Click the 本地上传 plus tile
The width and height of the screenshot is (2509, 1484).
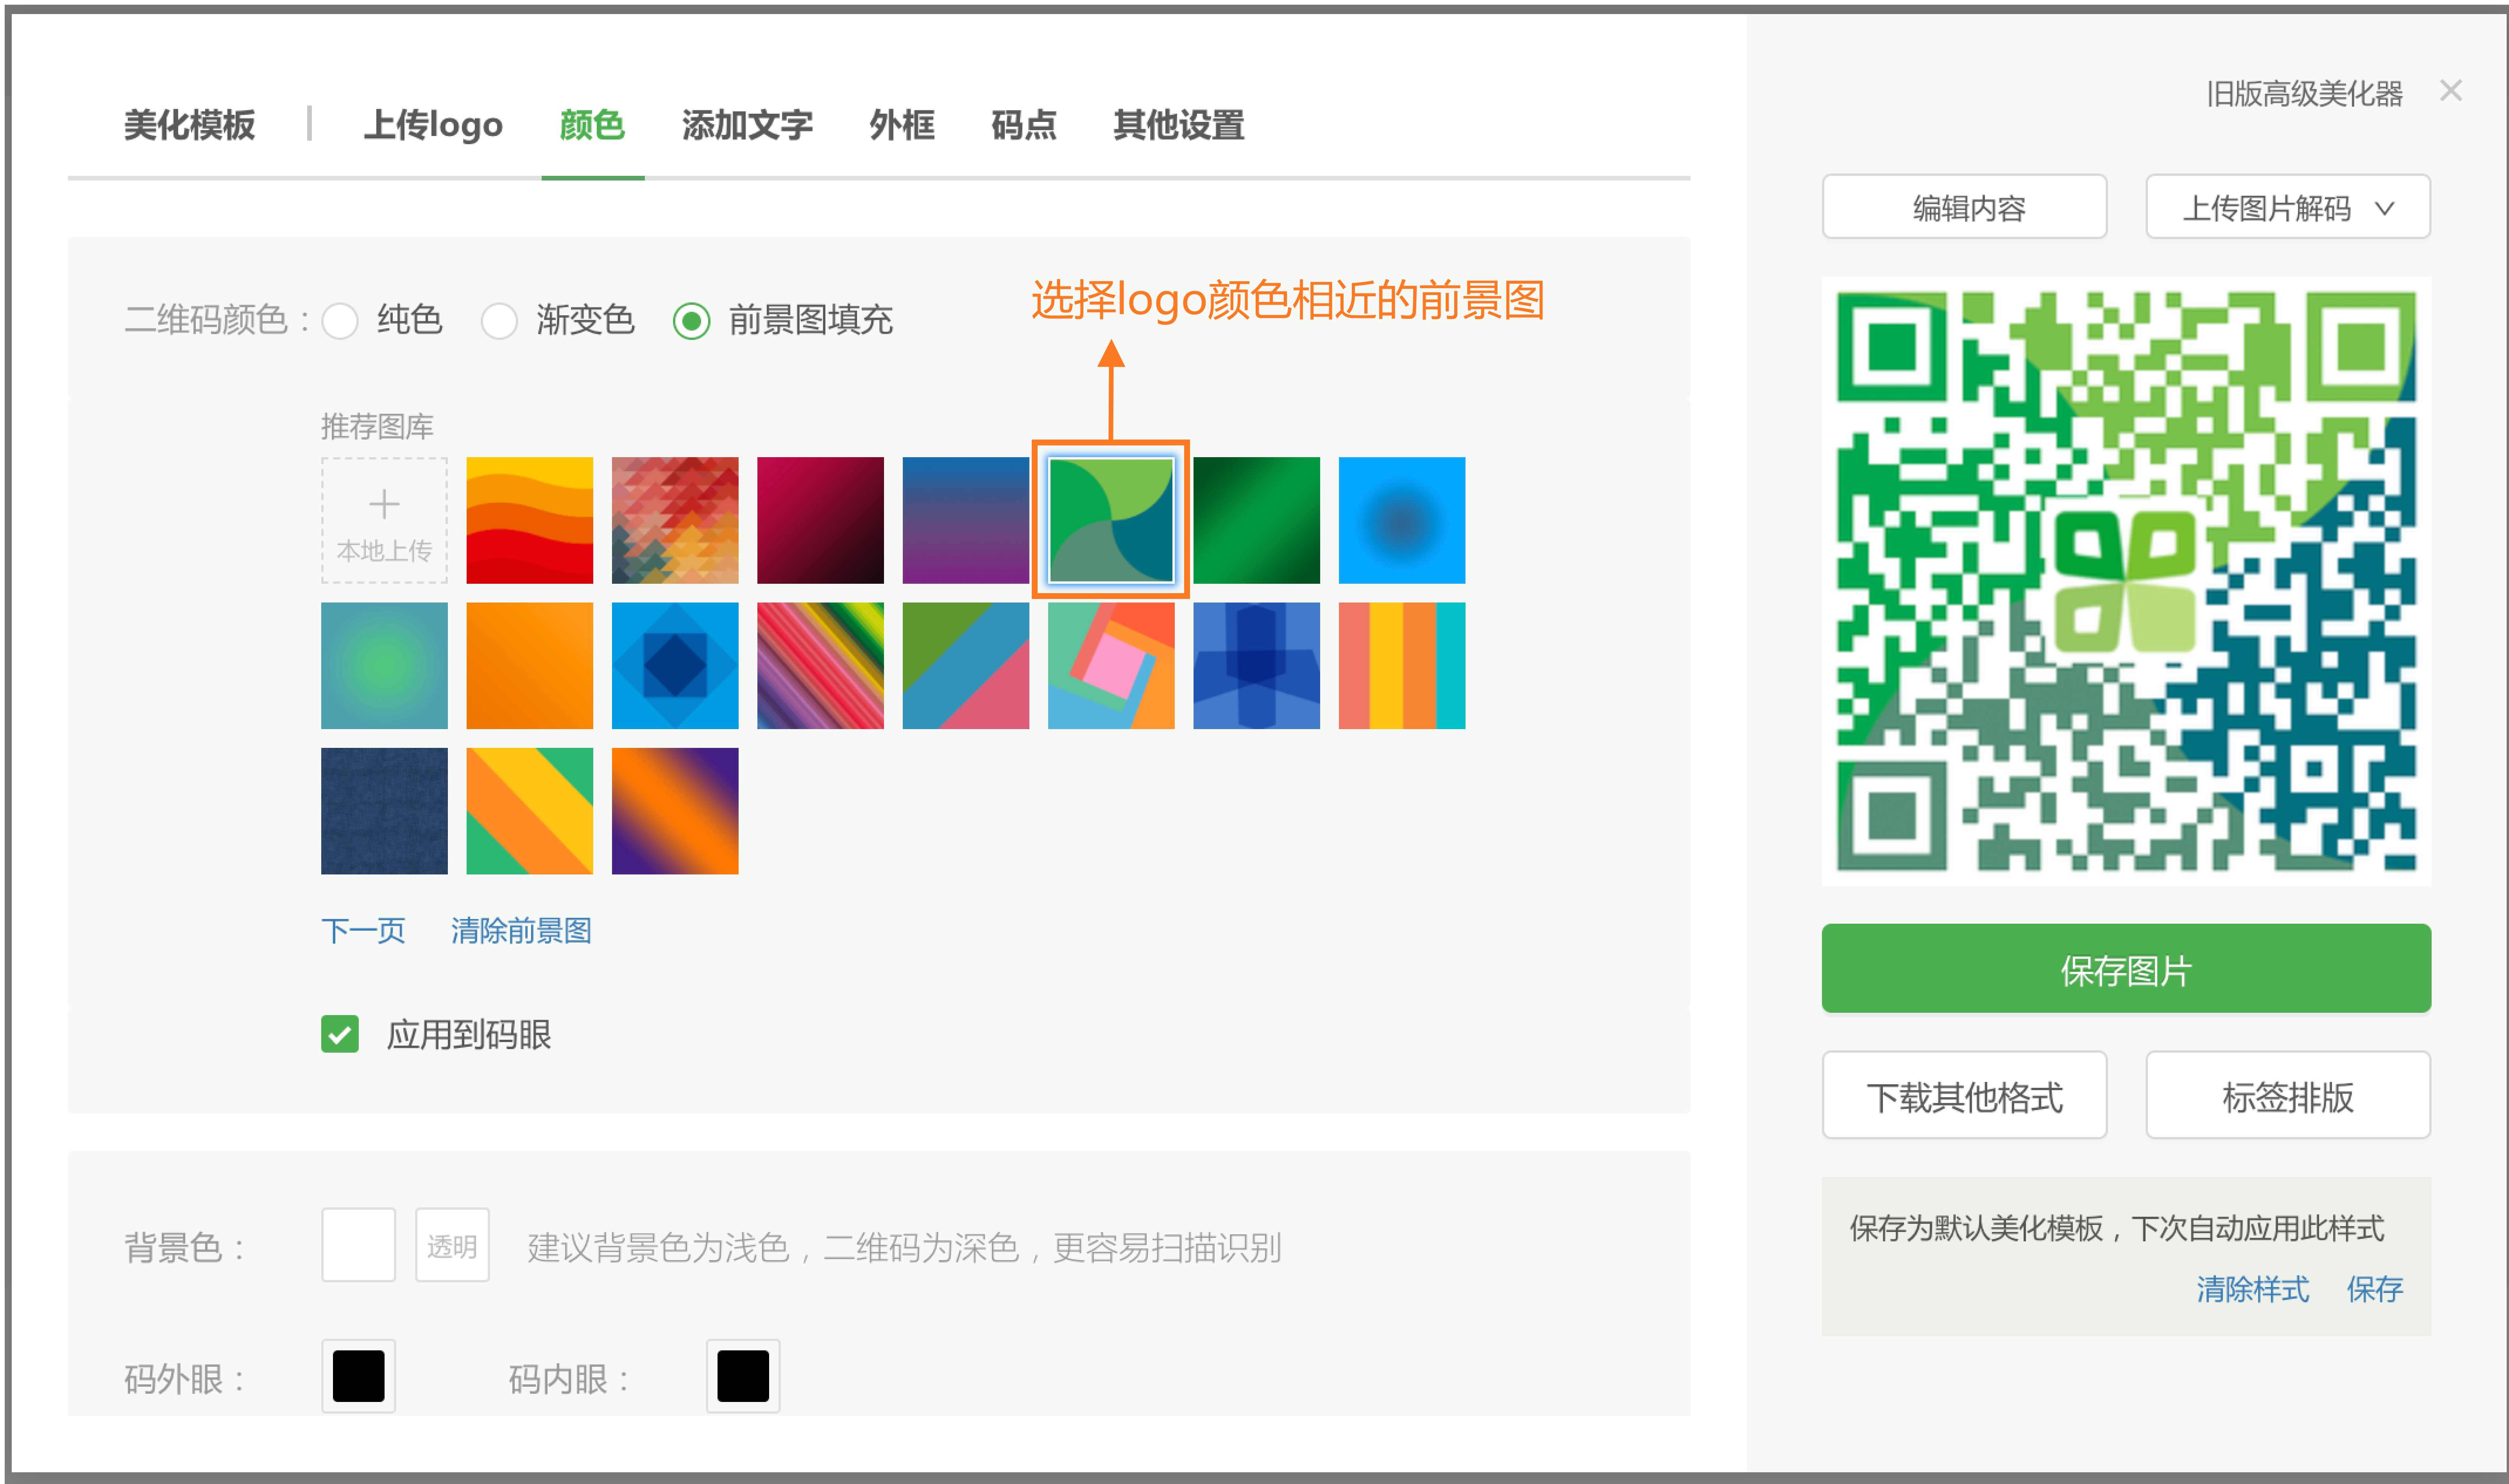click(384, 520)
